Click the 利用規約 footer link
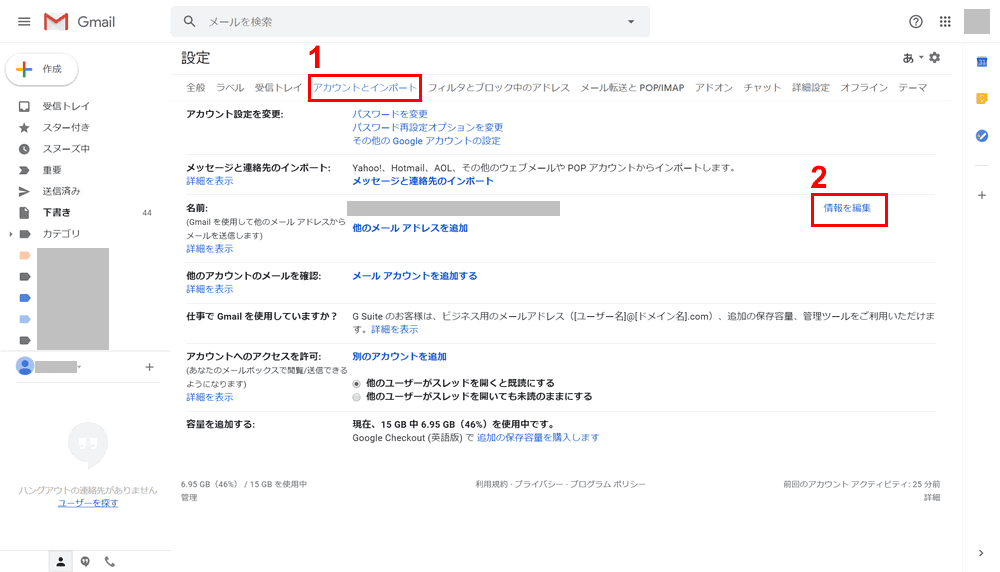 [x=492, y=484]
